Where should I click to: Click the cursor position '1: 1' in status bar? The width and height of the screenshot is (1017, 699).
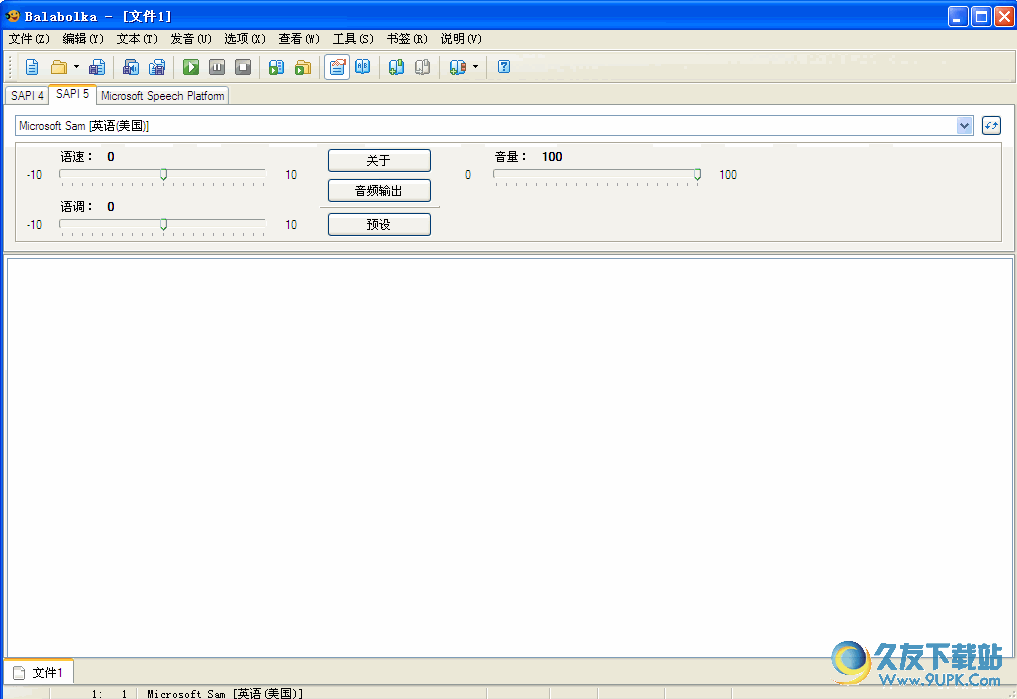coord(109,694)
